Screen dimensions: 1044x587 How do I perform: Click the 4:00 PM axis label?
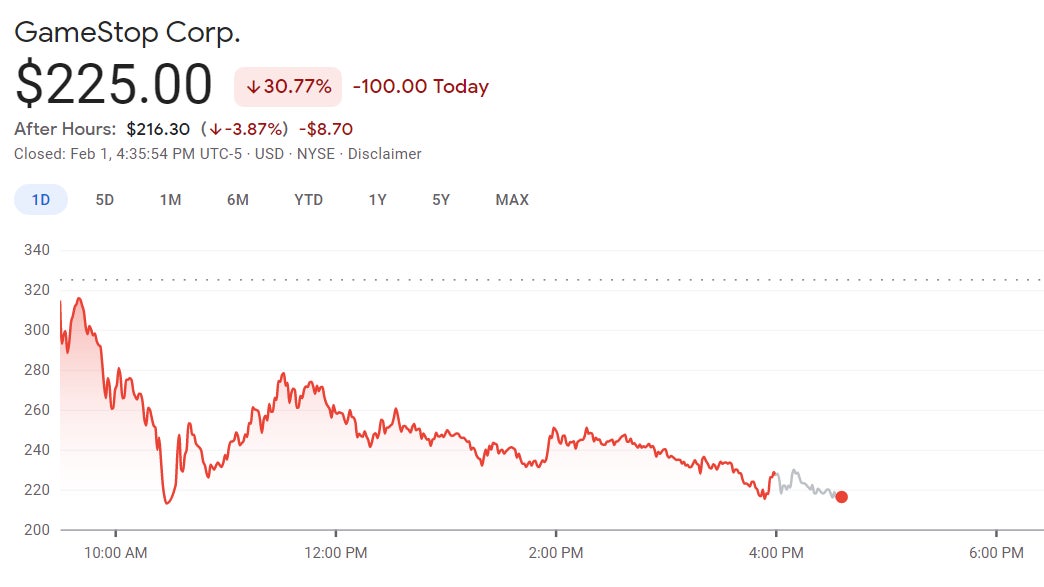tap(779, 552)
